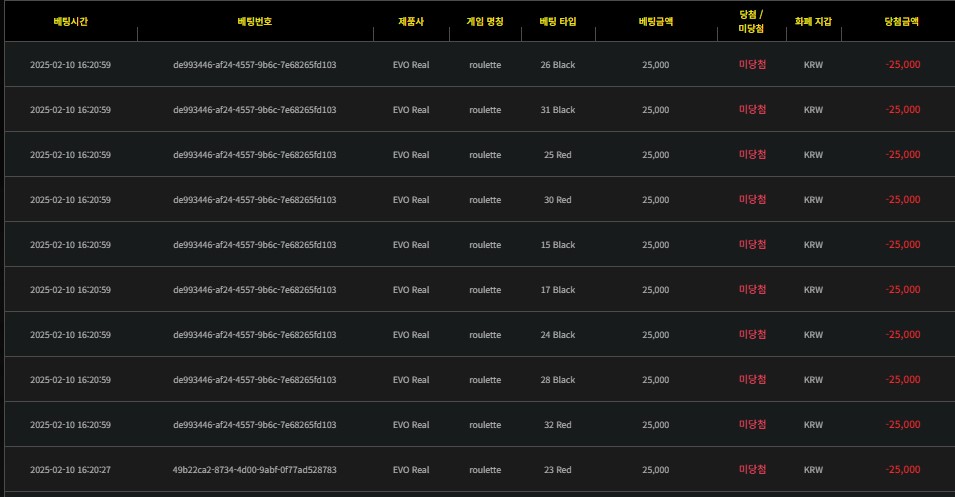The height and width of the screenshot is (497, 955).
Task: Click the bet ID in the 17 Black row
Action: 255,290
